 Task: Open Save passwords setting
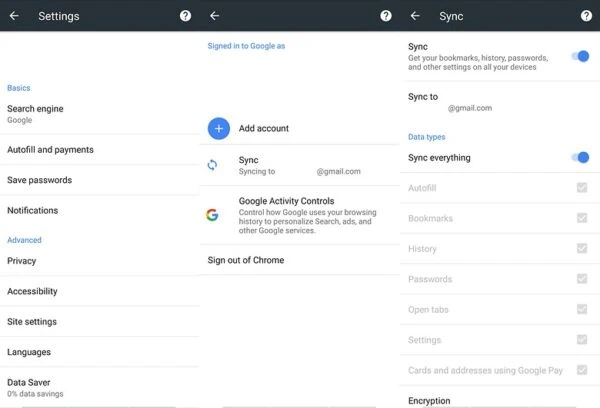100,180
